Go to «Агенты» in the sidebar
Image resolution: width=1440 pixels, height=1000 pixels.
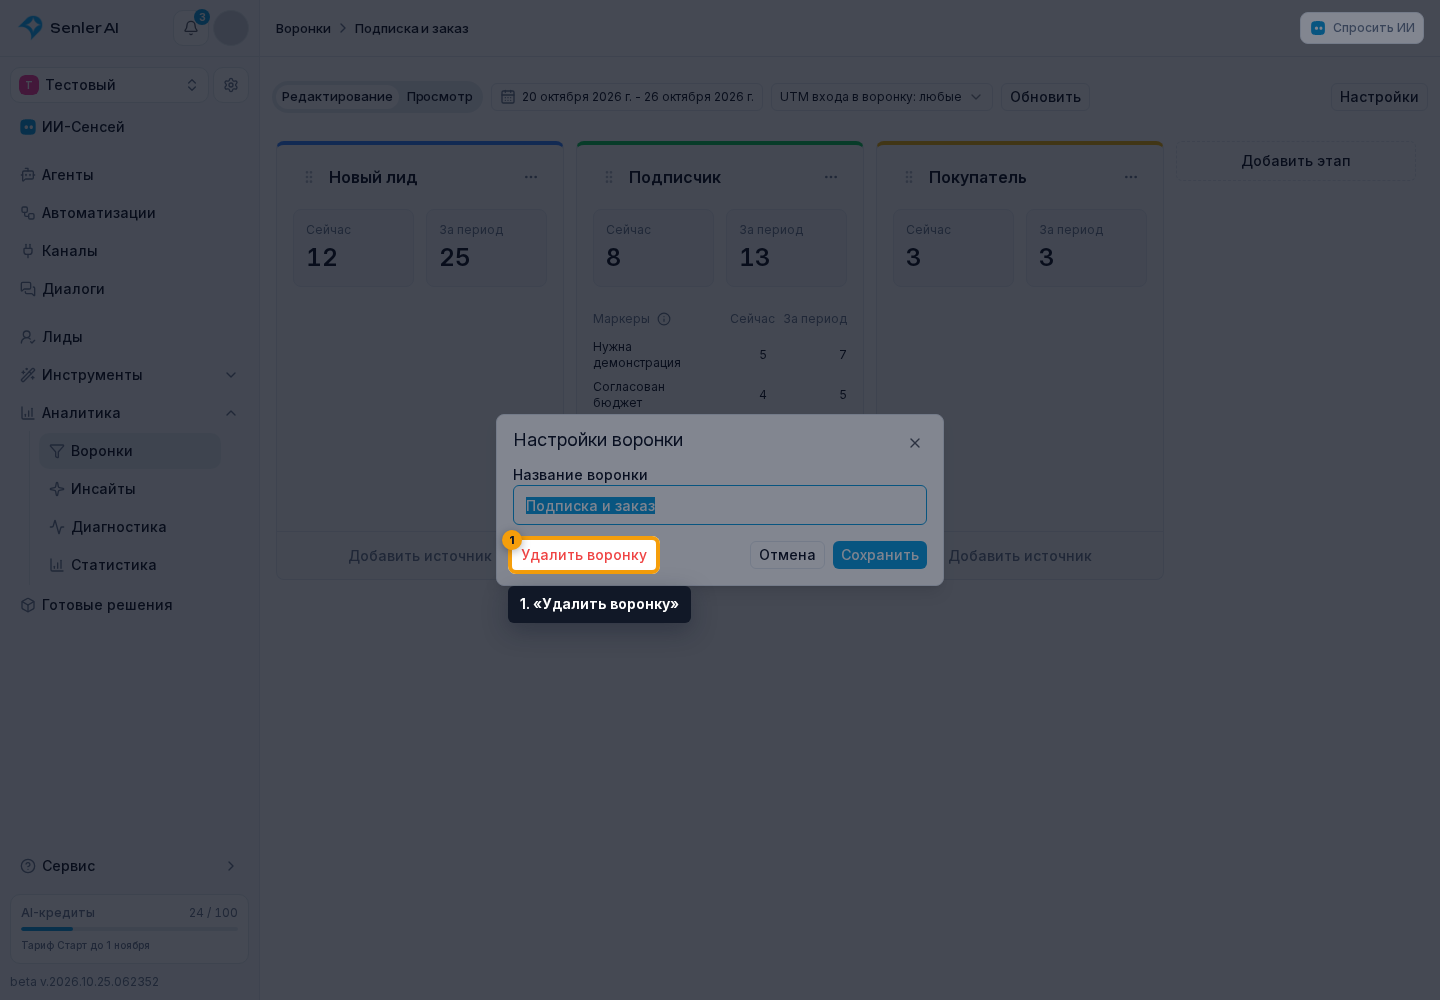tap(129, 175)
